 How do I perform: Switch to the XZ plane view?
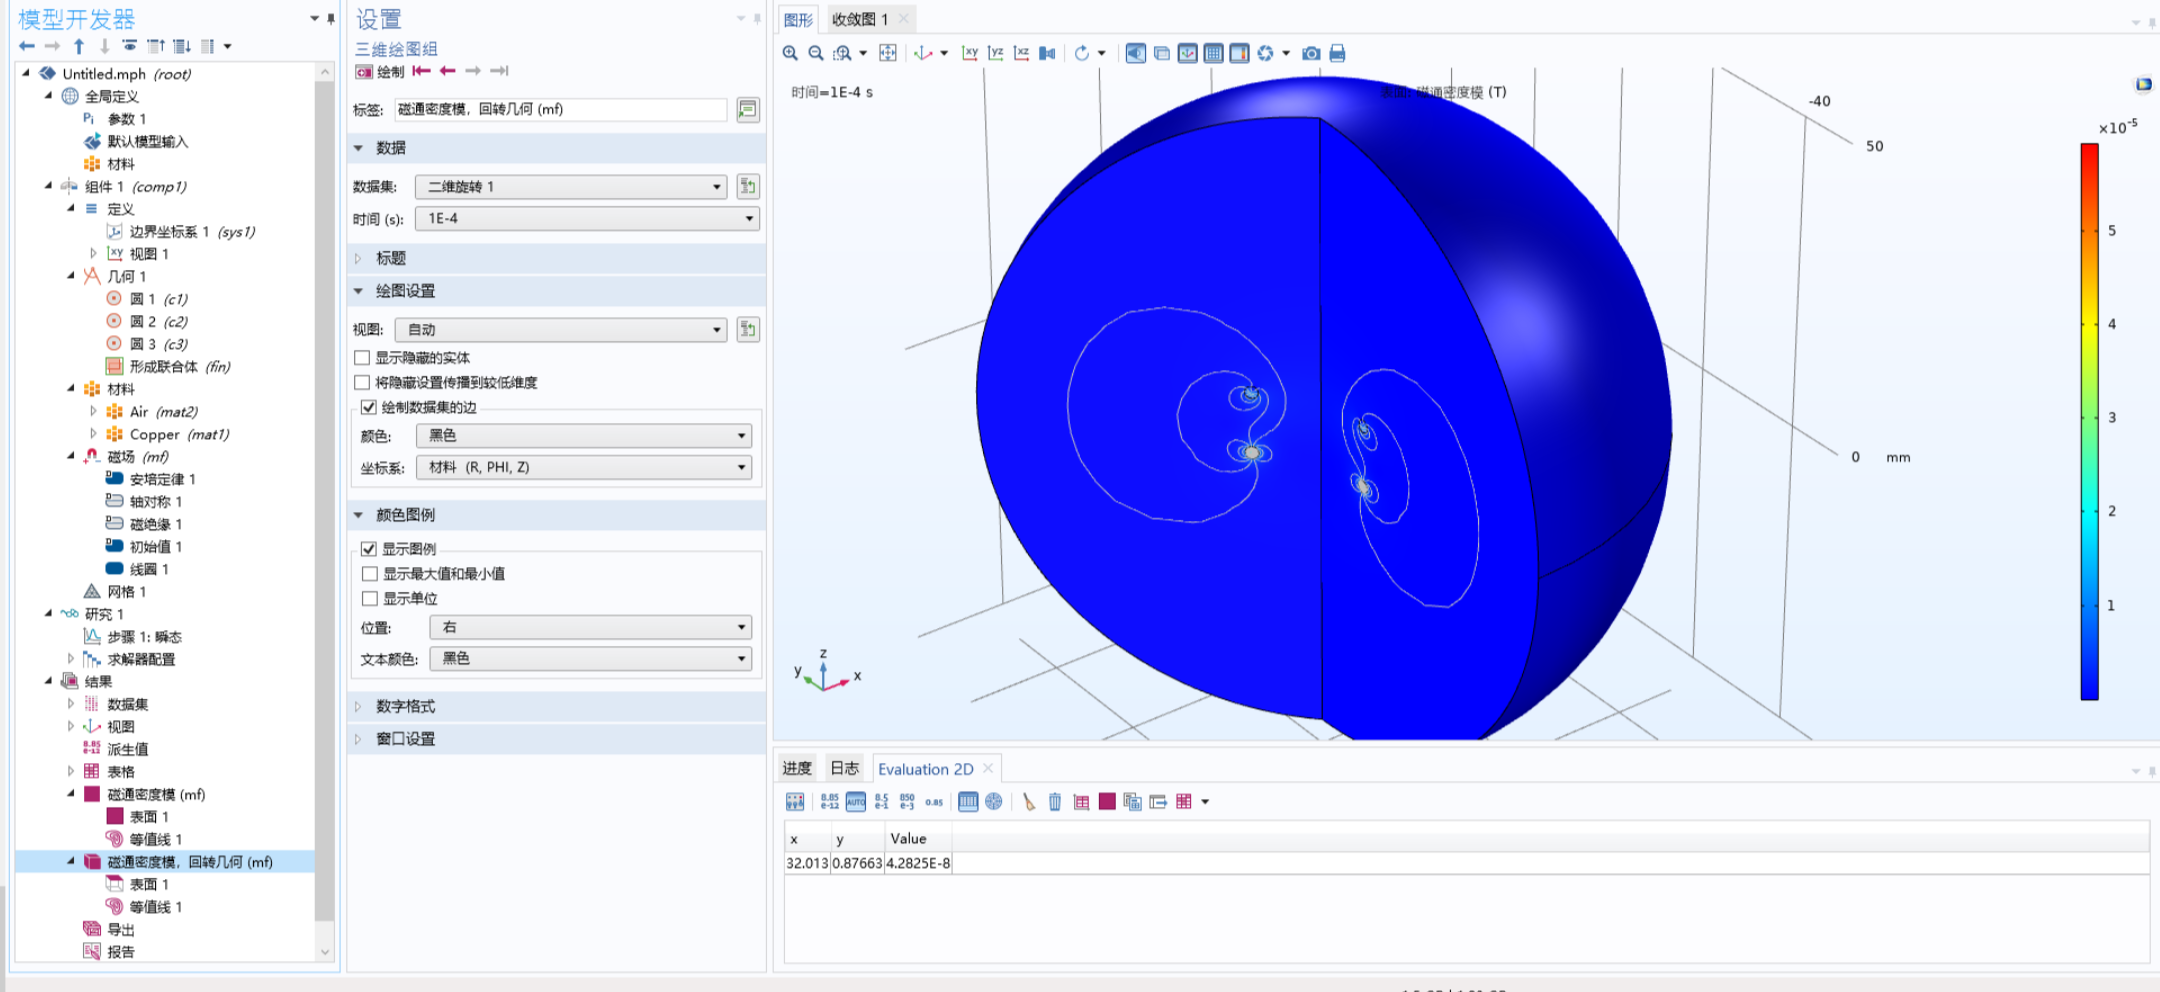[1021, 53]
